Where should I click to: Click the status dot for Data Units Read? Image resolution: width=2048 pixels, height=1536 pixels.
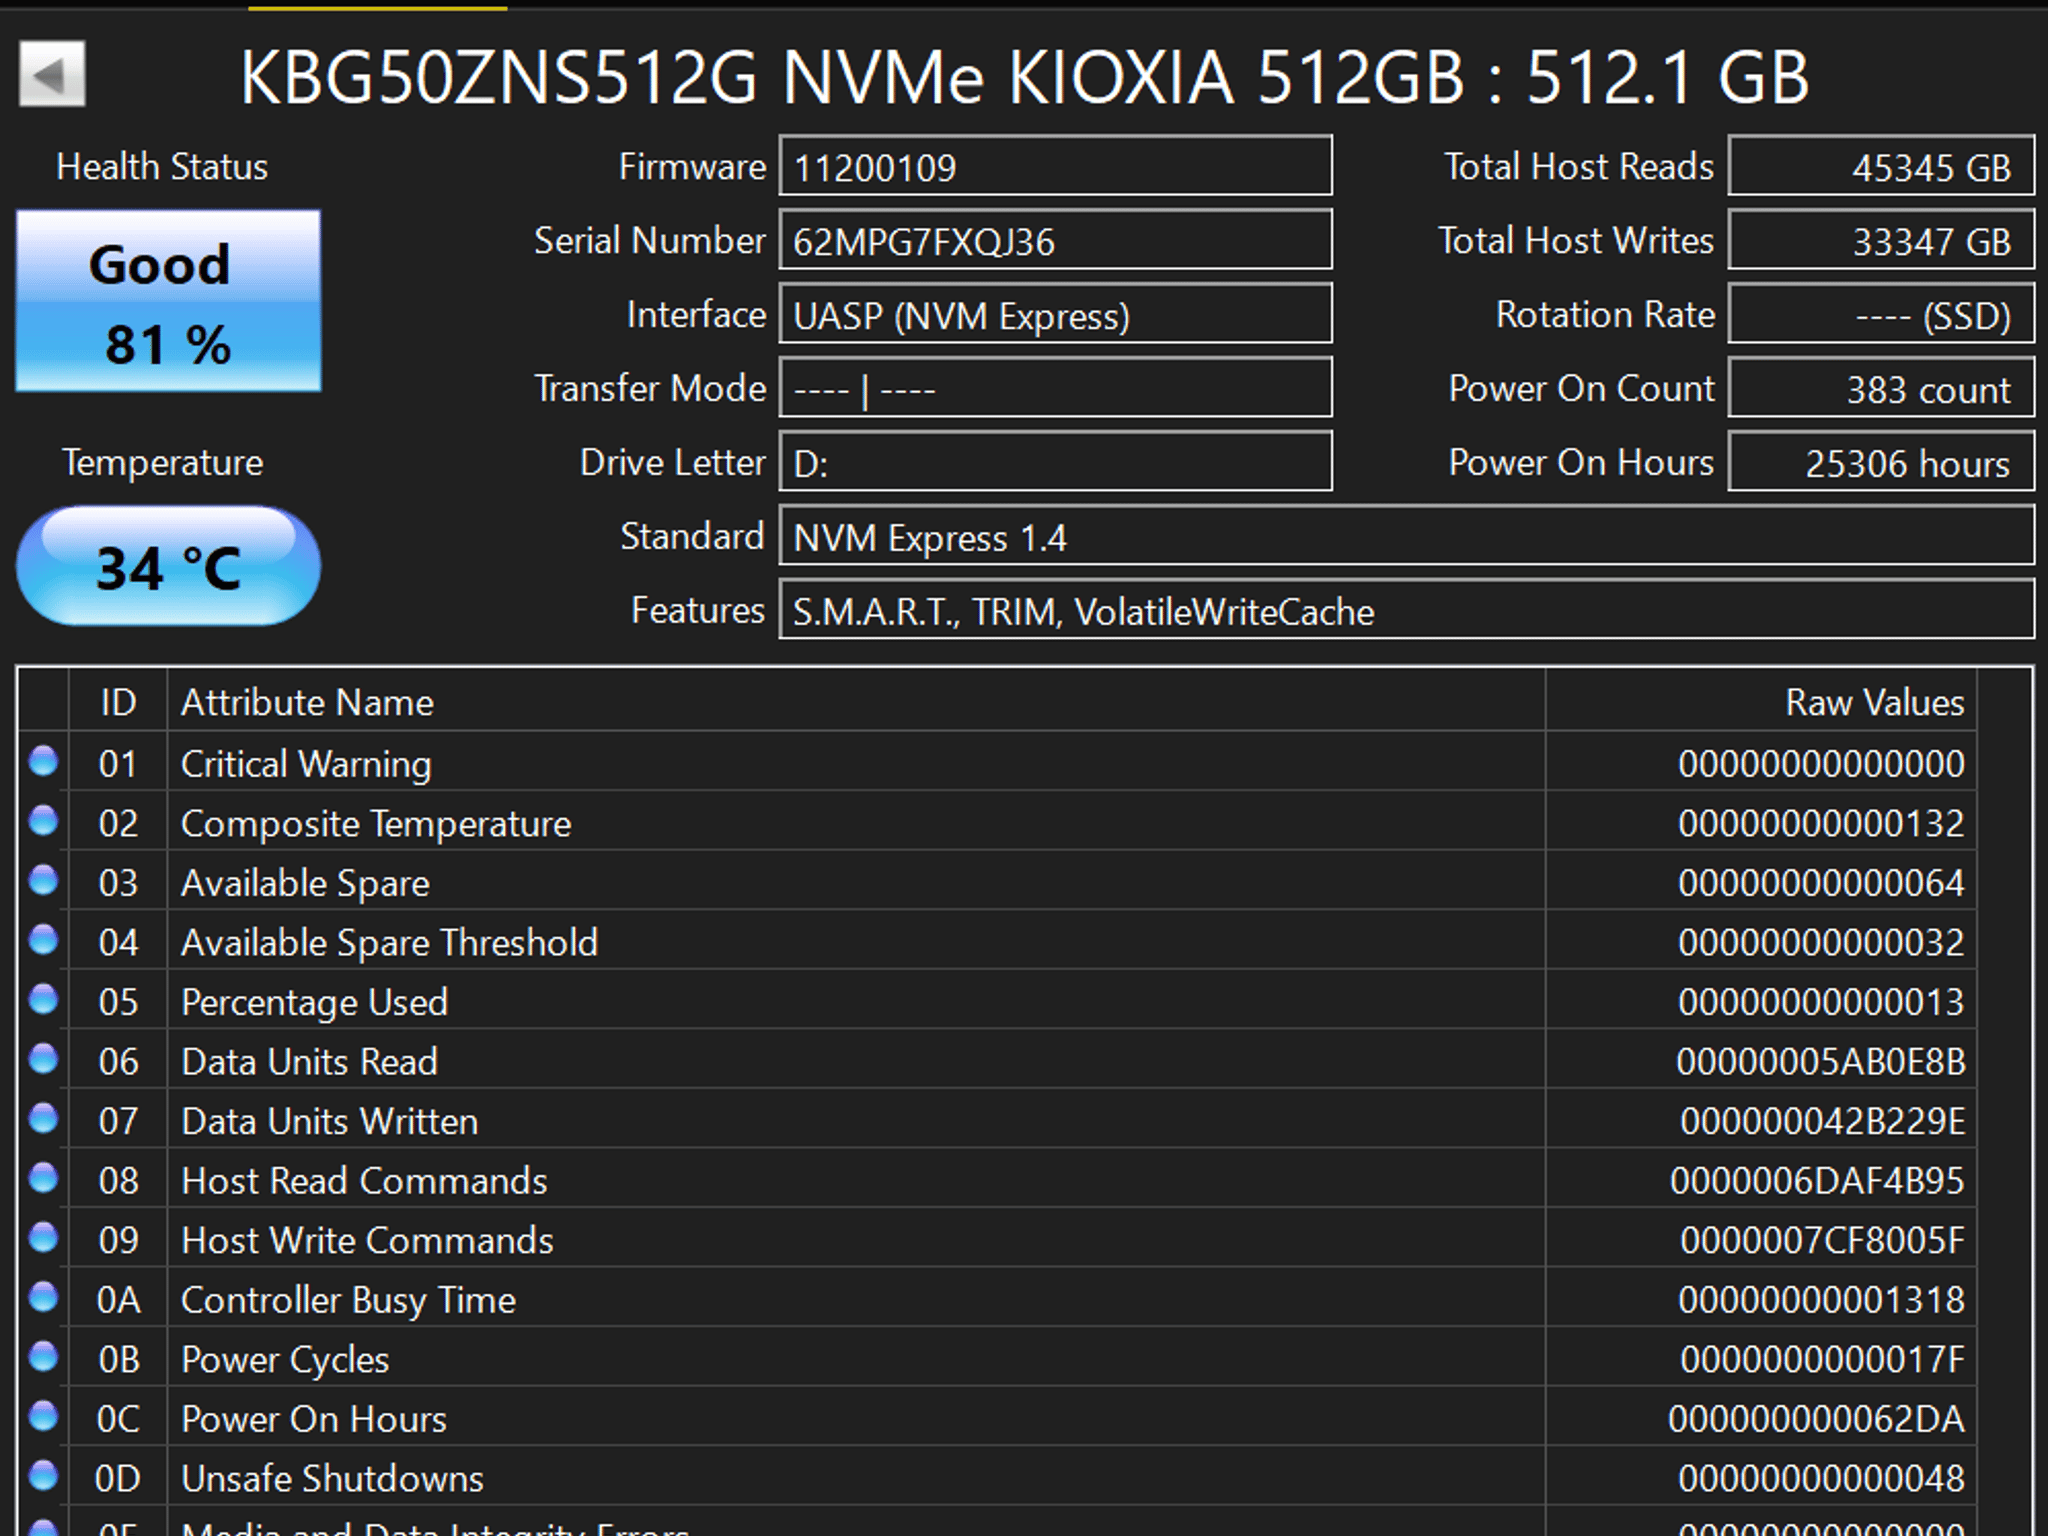coord(44,1059)
